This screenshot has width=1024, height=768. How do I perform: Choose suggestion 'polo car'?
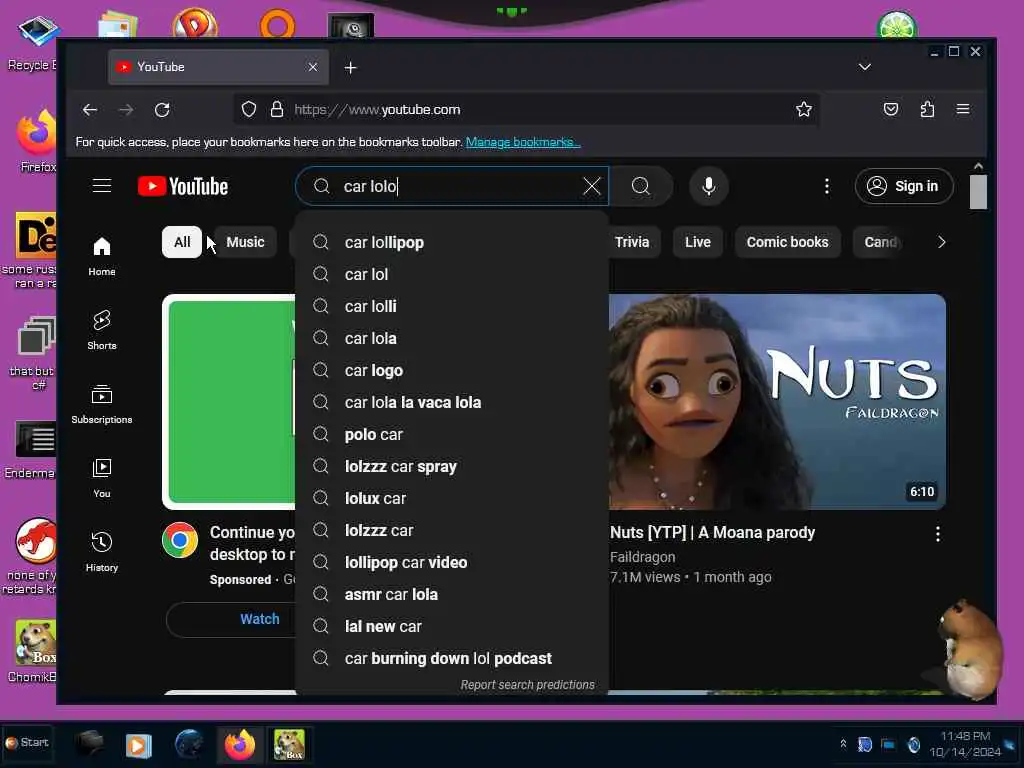(x=452, y=434)
